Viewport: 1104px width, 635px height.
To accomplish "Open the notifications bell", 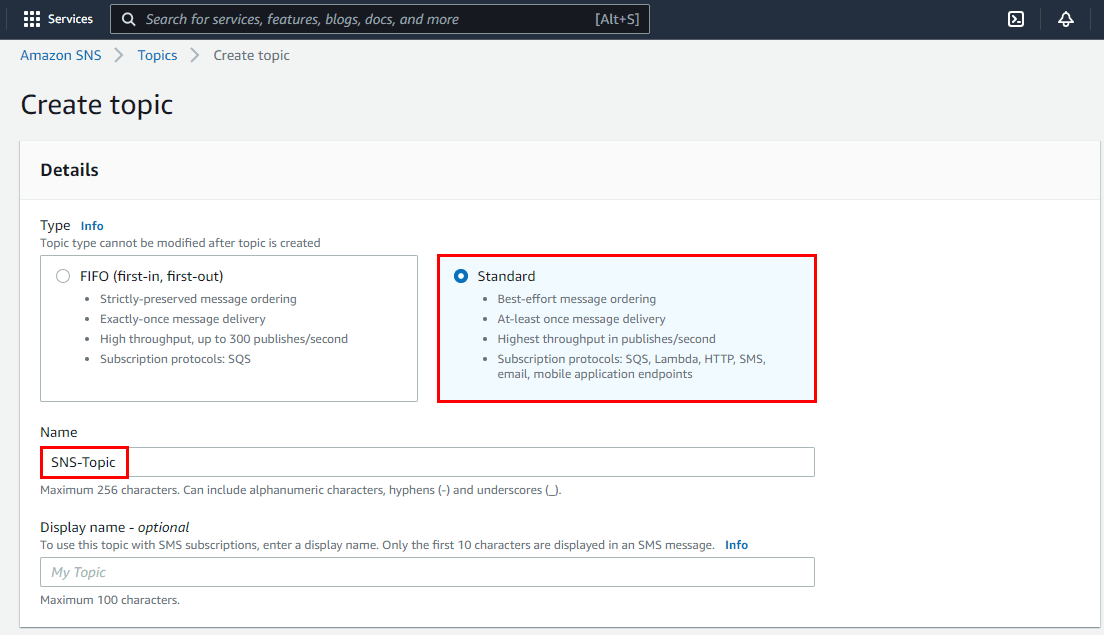I will click(1066, 19).
